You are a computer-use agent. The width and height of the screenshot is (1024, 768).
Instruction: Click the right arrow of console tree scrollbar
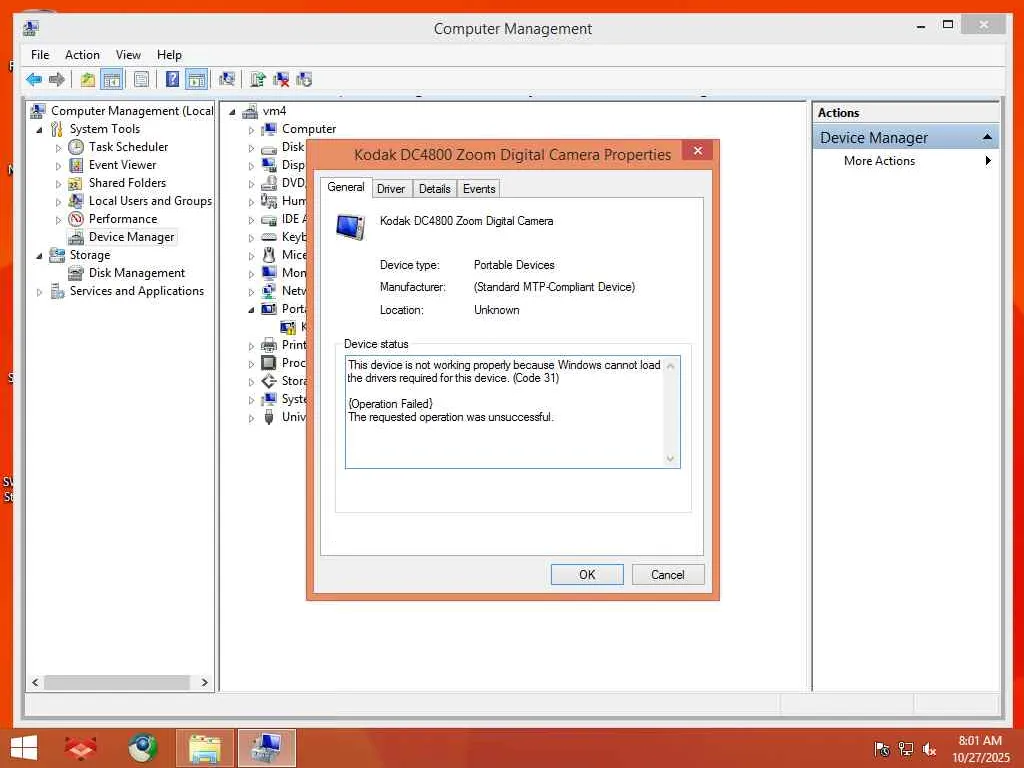[204, 682]
